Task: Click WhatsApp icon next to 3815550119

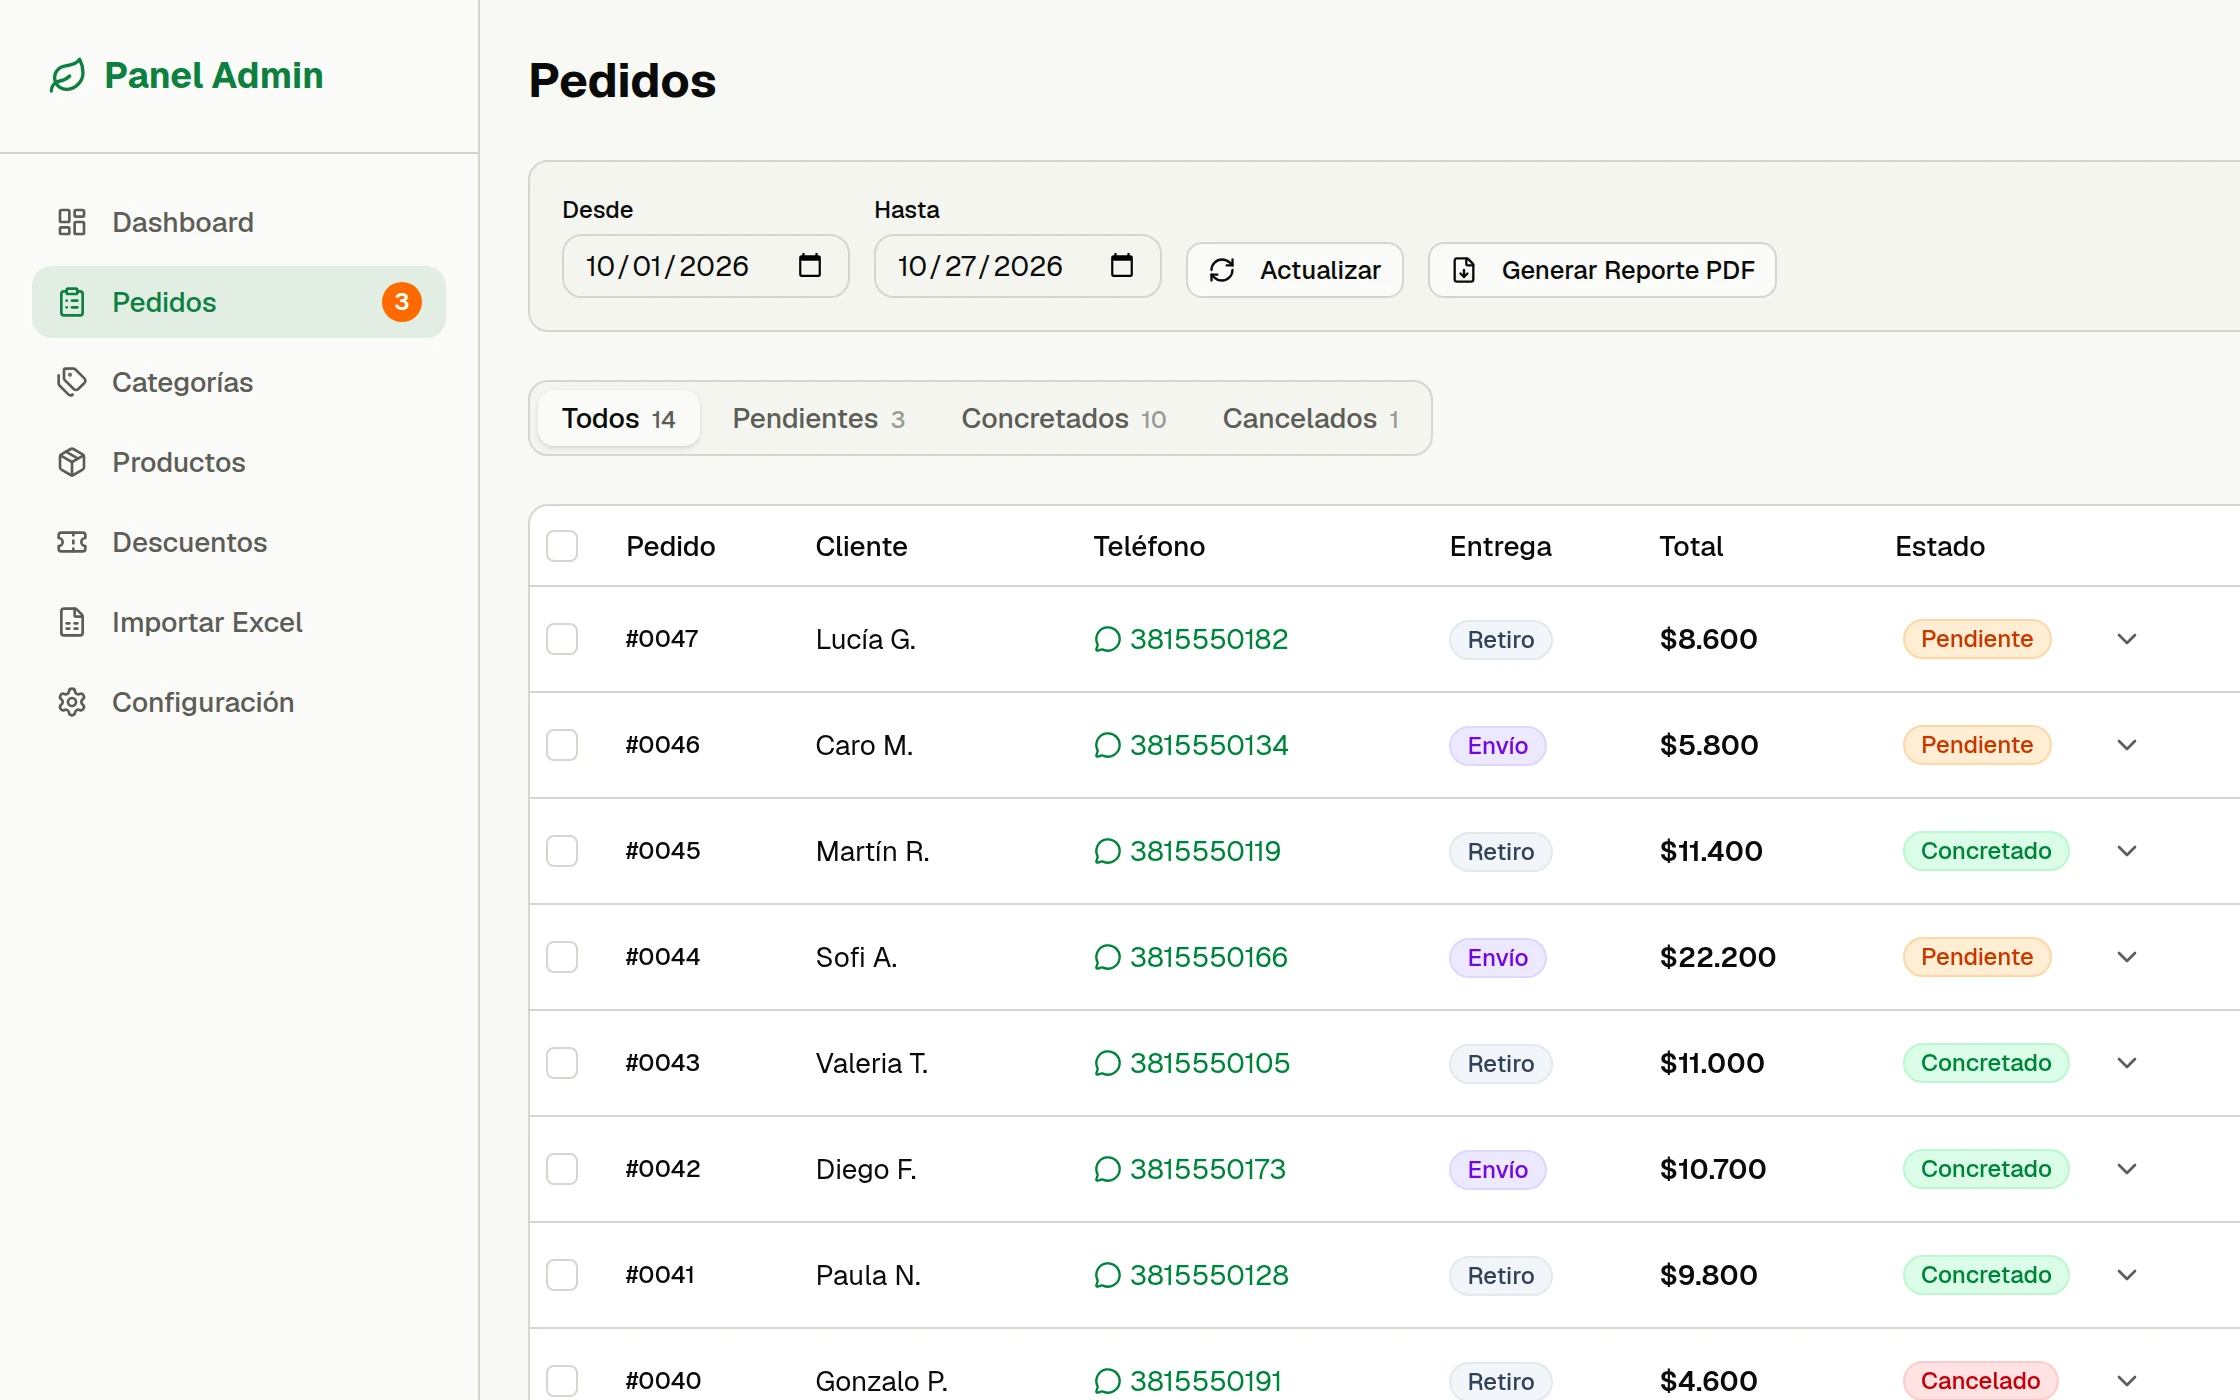Action: coord(1107,851)
